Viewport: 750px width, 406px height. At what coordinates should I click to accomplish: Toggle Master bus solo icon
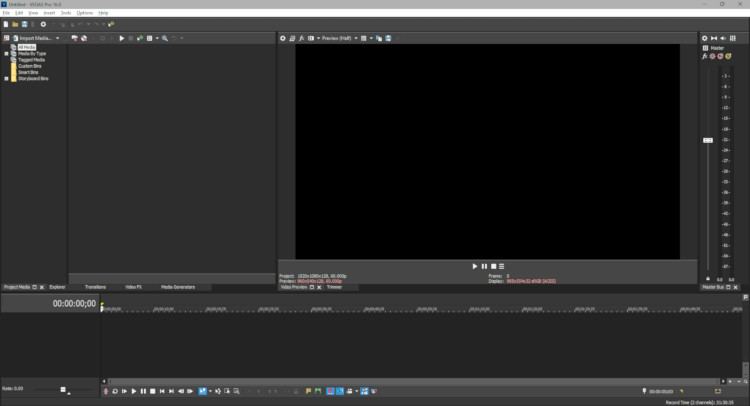point(728,56)
